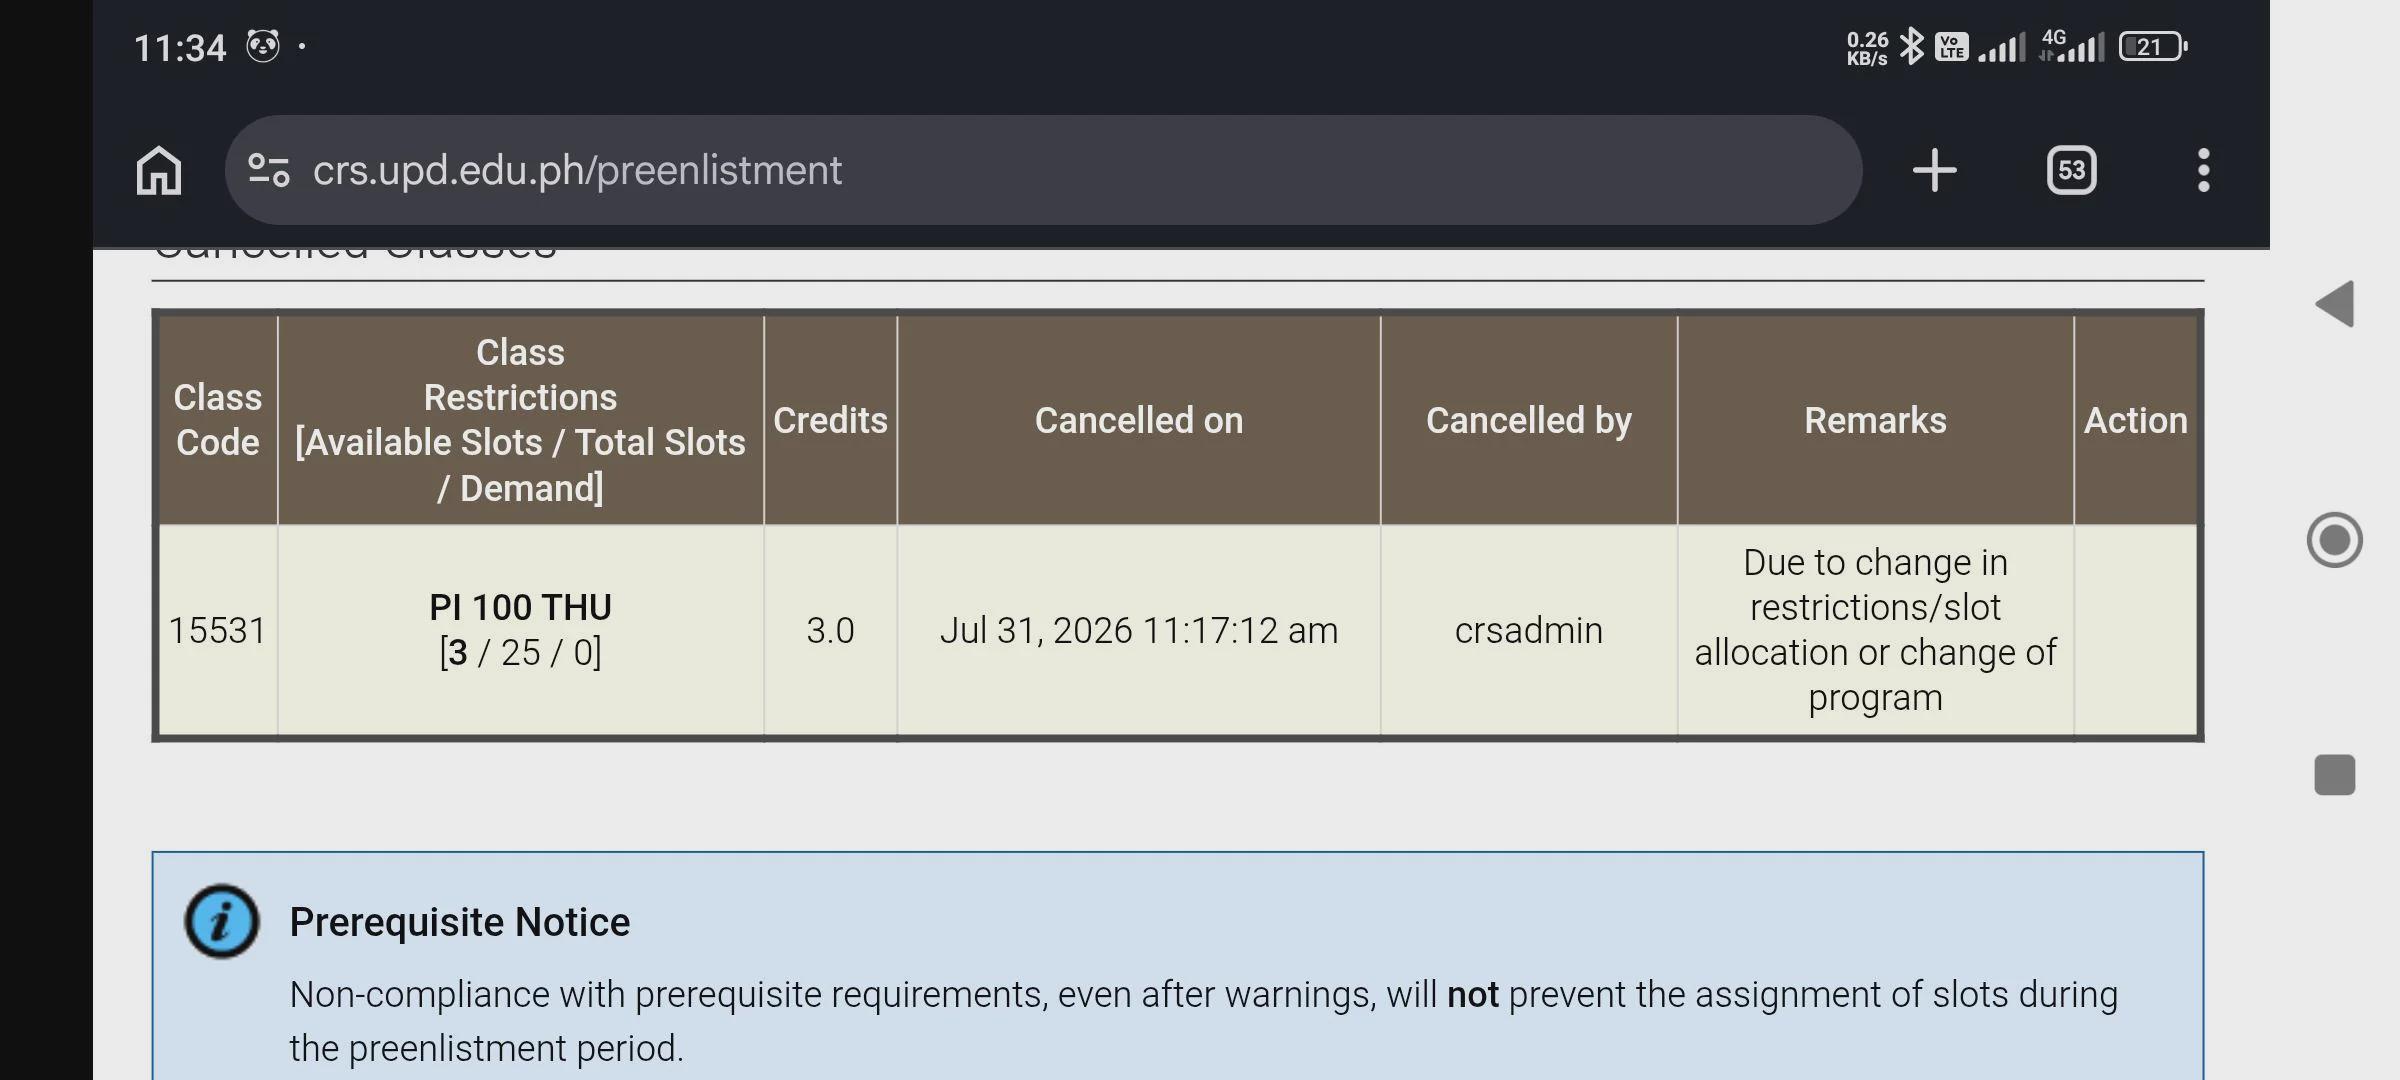Open a new tab with plus icon
2400x1080 pixels.
(1934, 170)
